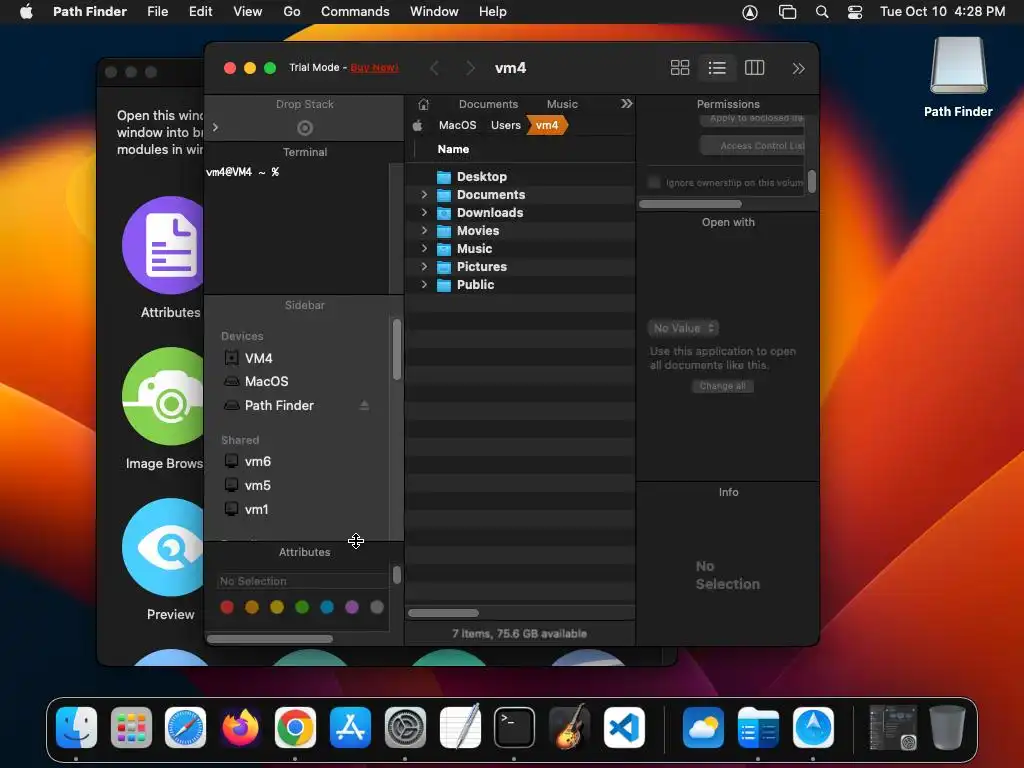Open the Go menu
Image resolution: width=1024 pixels, height=768 pixels.
click(292, 12)
